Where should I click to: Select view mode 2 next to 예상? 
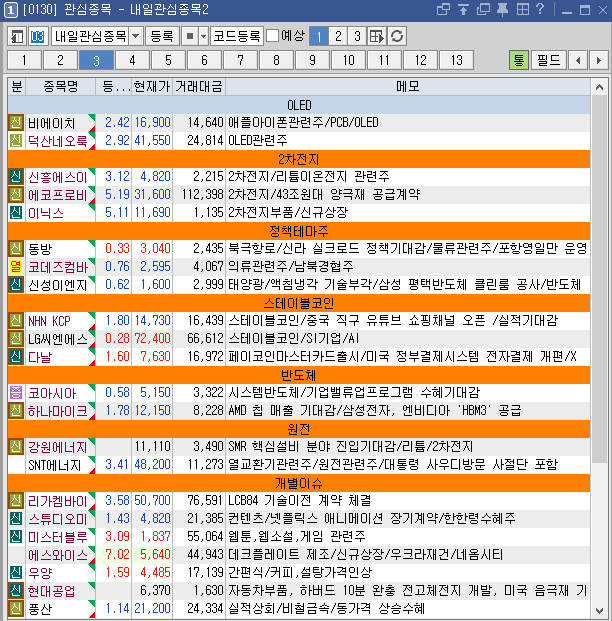(338, 36)
